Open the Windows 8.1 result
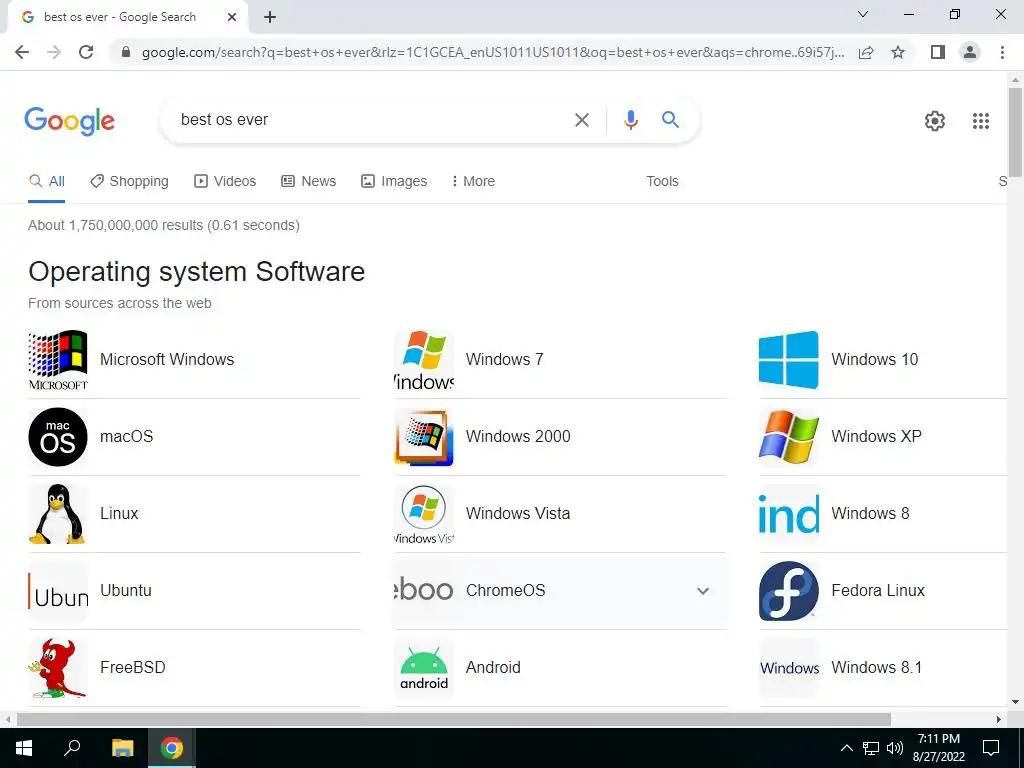This screenshot has width=1024, height=768. point(883,668)
